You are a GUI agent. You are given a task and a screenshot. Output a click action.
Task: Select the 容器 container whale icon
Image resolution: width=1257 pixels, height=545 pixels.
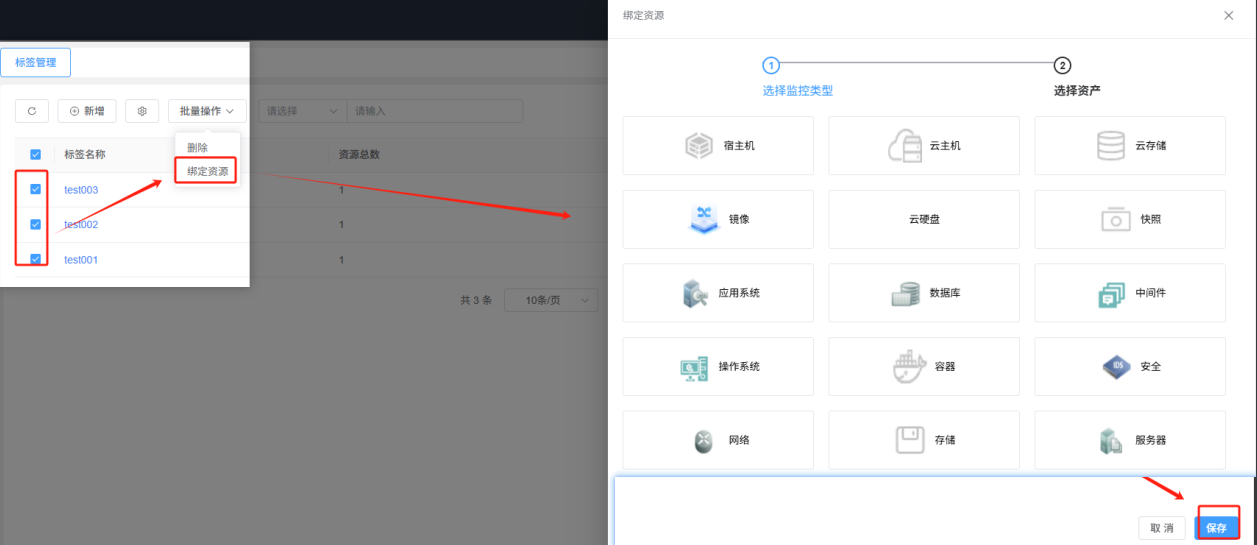pos(910,367)
